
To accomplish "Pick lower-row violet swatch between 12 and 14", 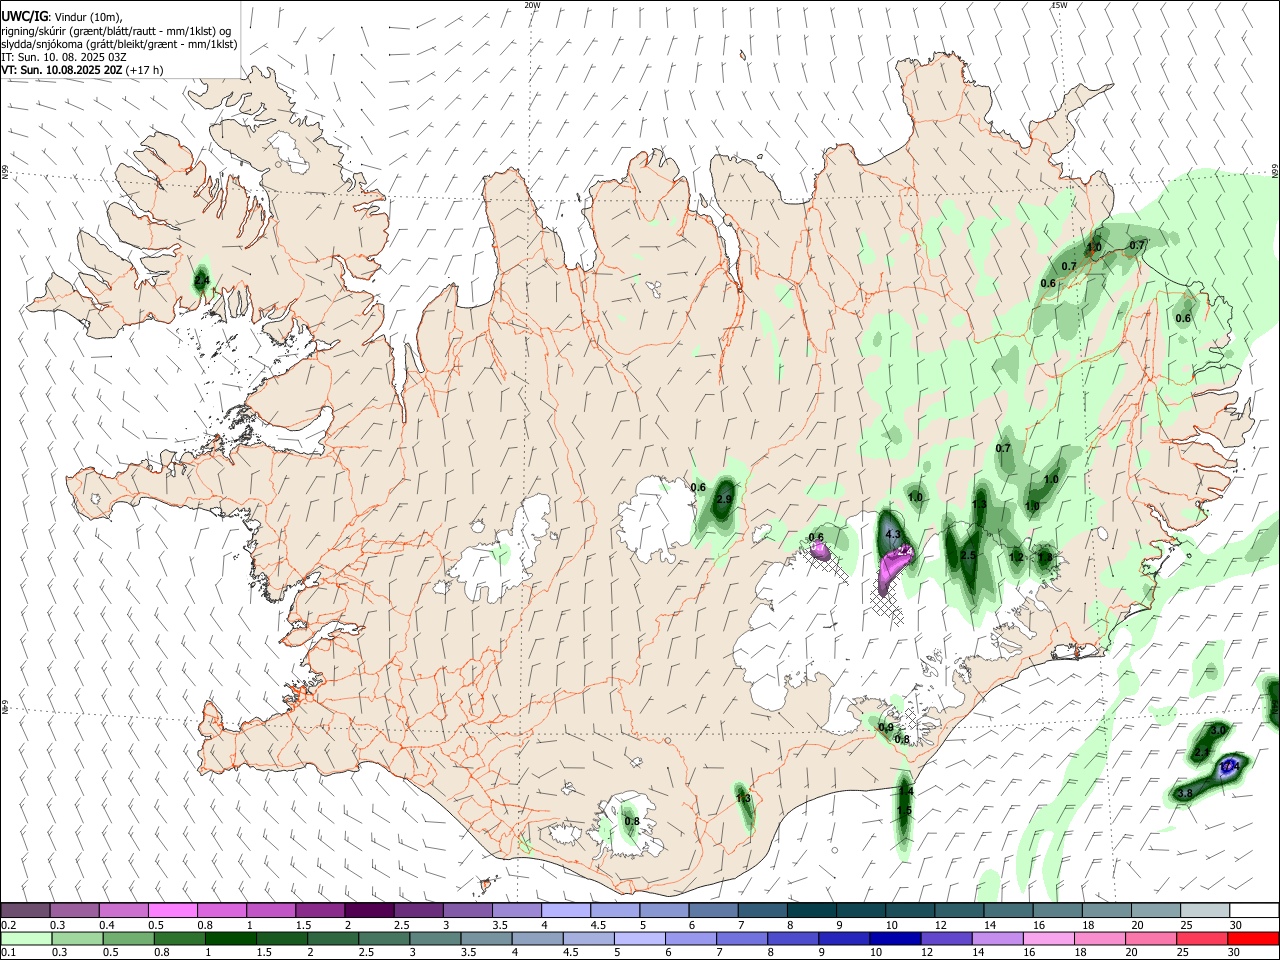I will pos(947,938).
